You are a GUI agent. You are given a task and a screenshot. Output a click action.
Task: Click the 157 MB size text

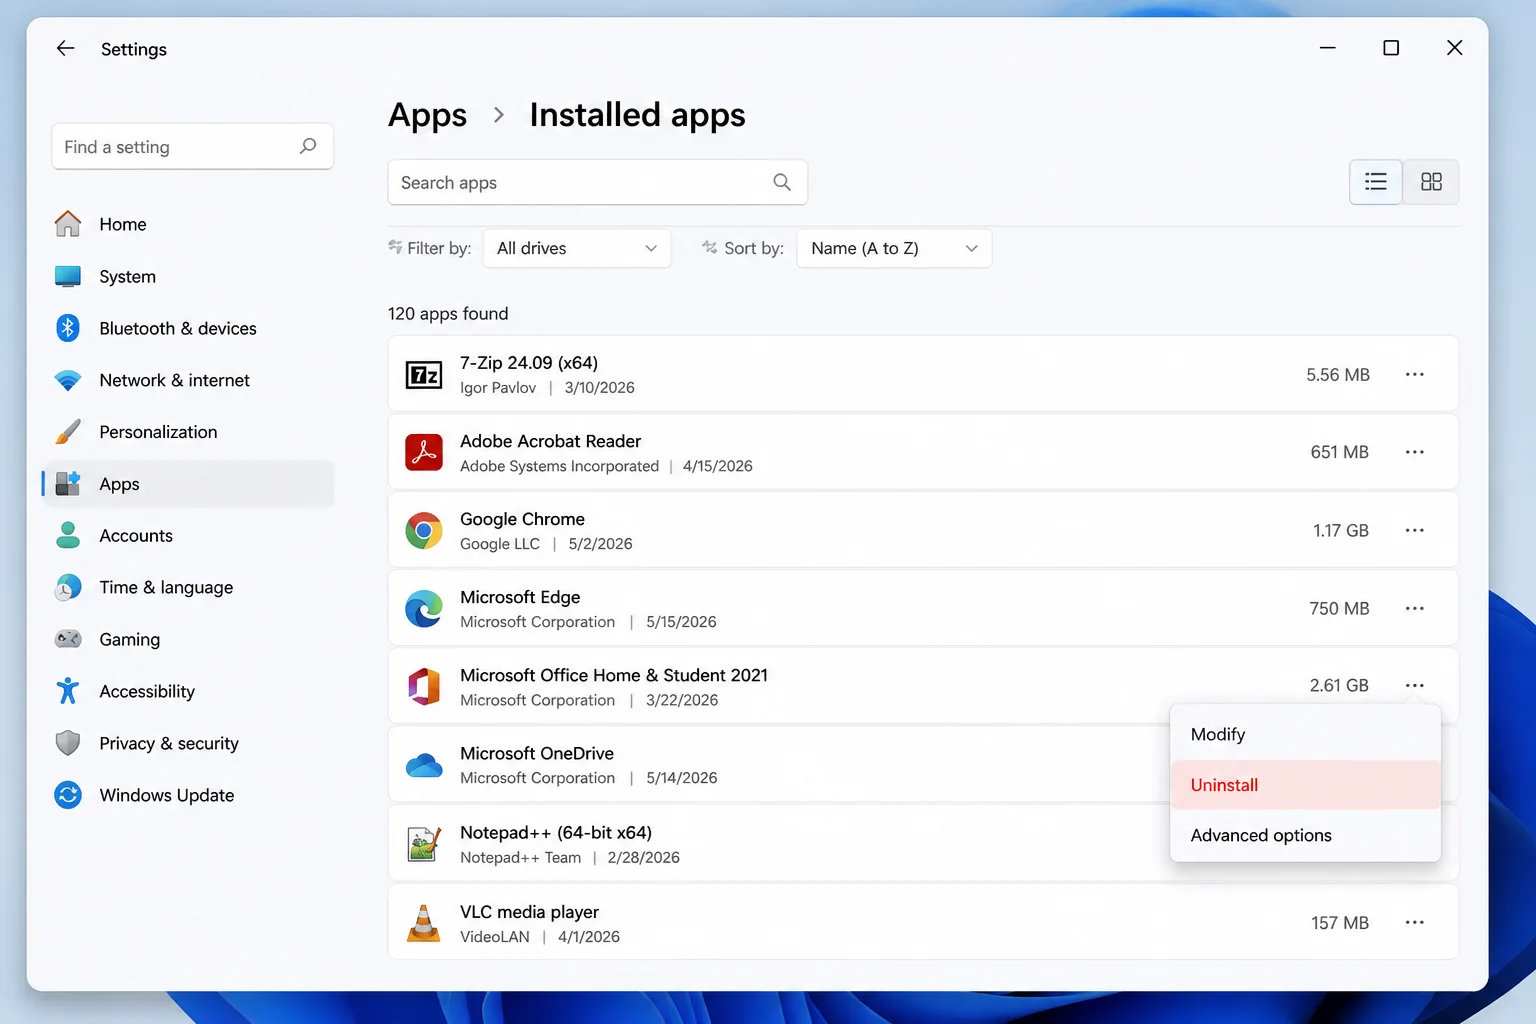[1340, 922]
